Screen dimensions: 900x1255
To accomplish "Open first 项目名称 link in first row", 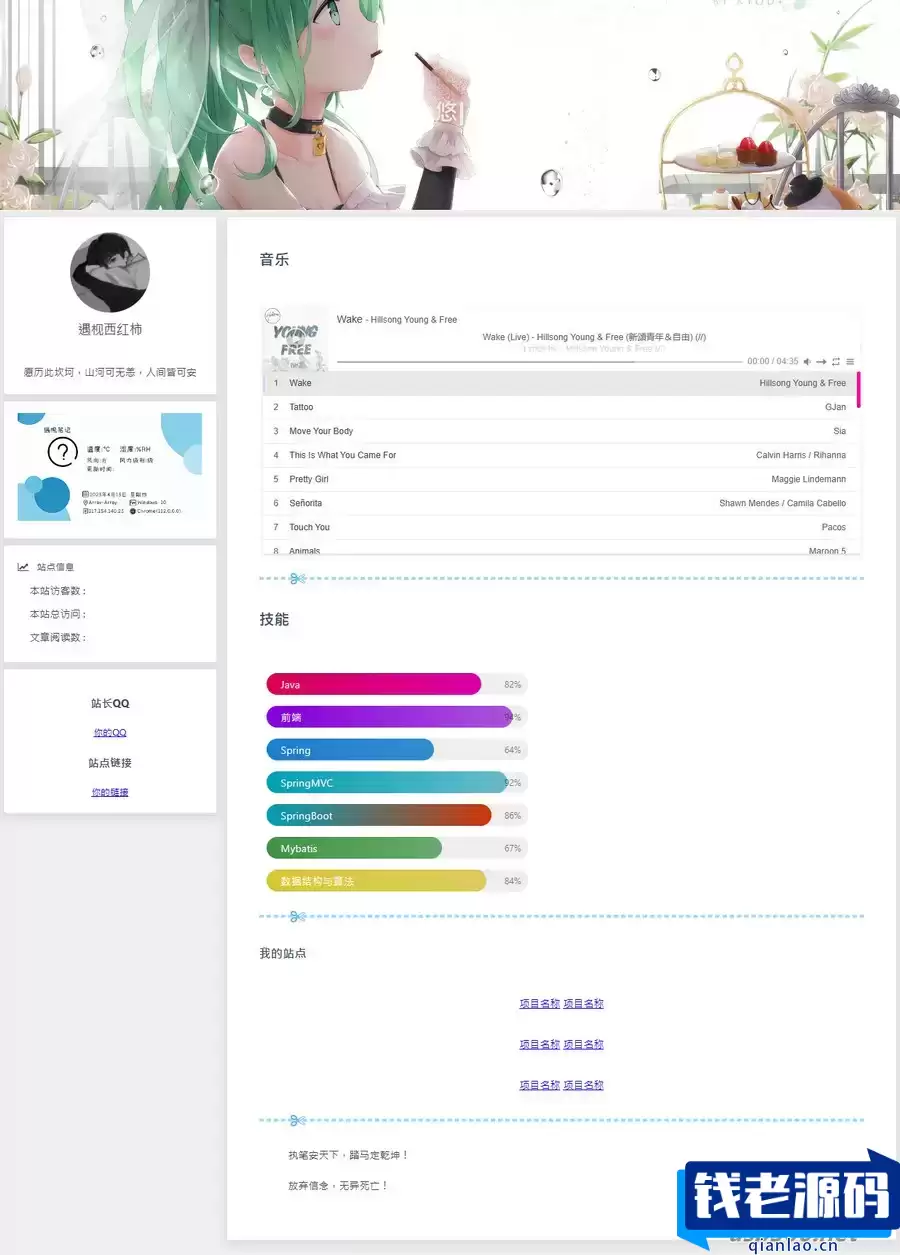I will click(x=539, y=1004).
